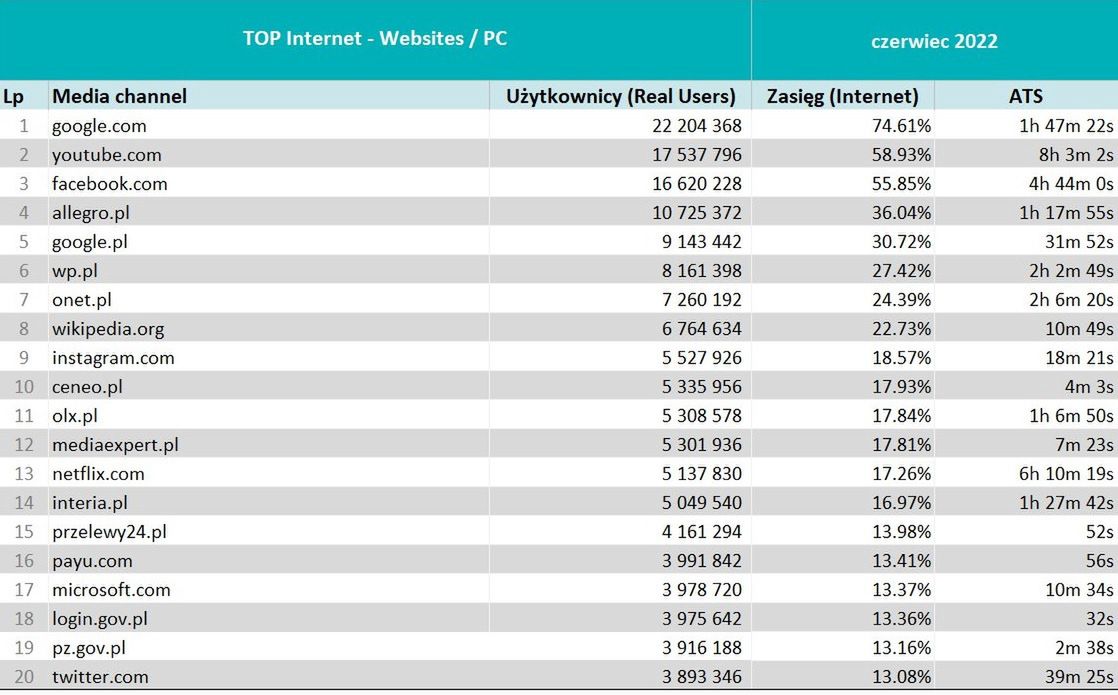Viewport: 1118px width, 695px height.
Task: Select the youtube.com row name
Action: (106, 155)
